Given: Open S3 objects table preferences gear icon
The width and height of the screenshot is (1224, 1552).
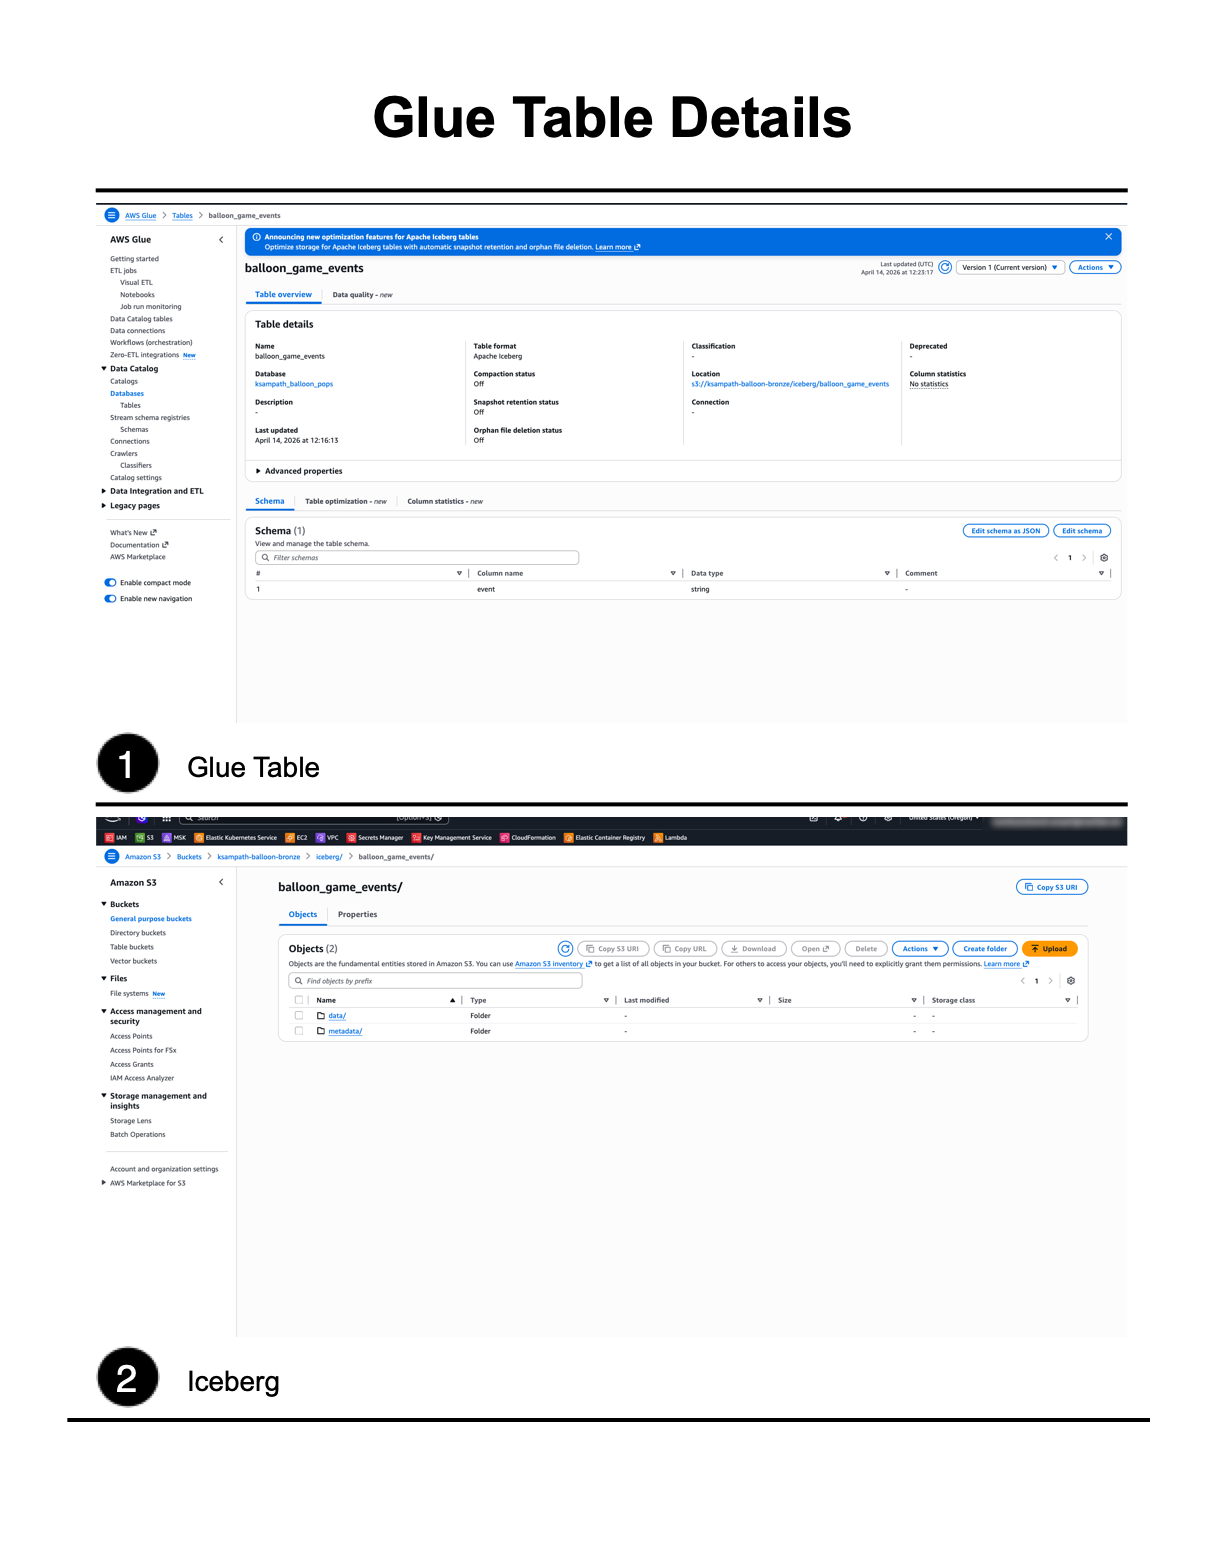Looking at the screenshot, I should point(1071,981).
